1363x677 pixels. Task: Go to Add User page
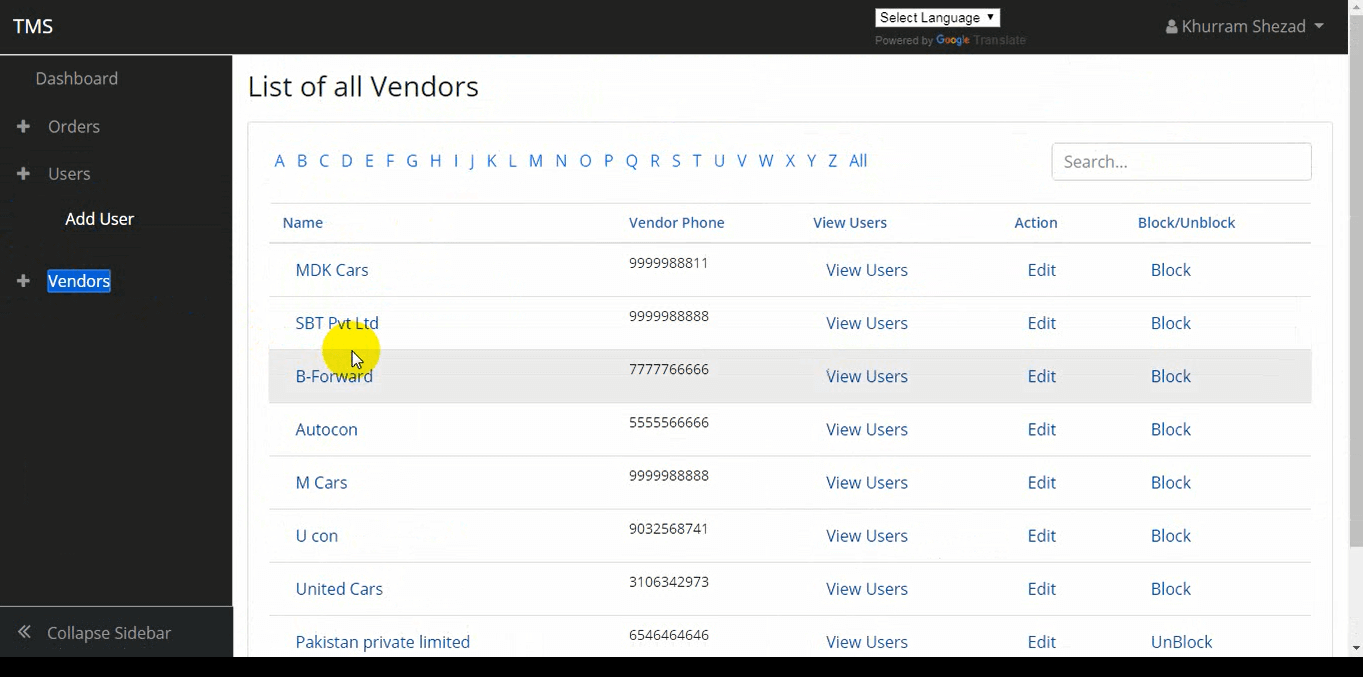pos(99,218)
